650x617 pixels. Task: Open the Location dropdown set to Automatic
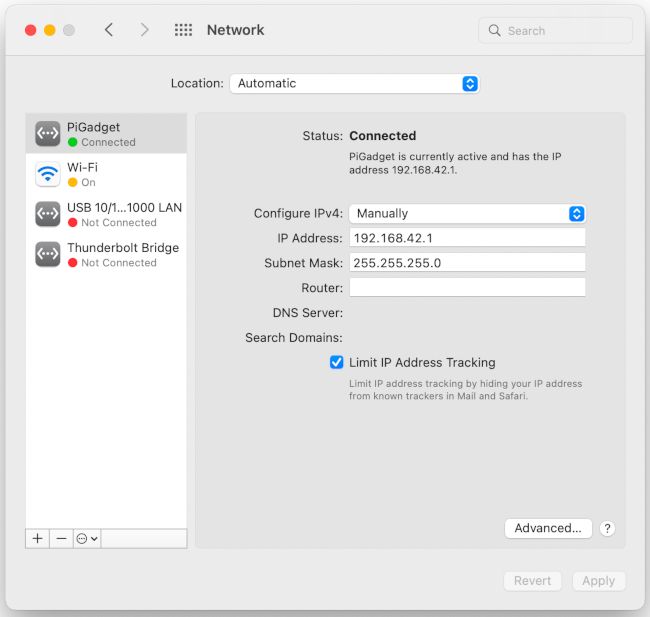tap(354, 84)
